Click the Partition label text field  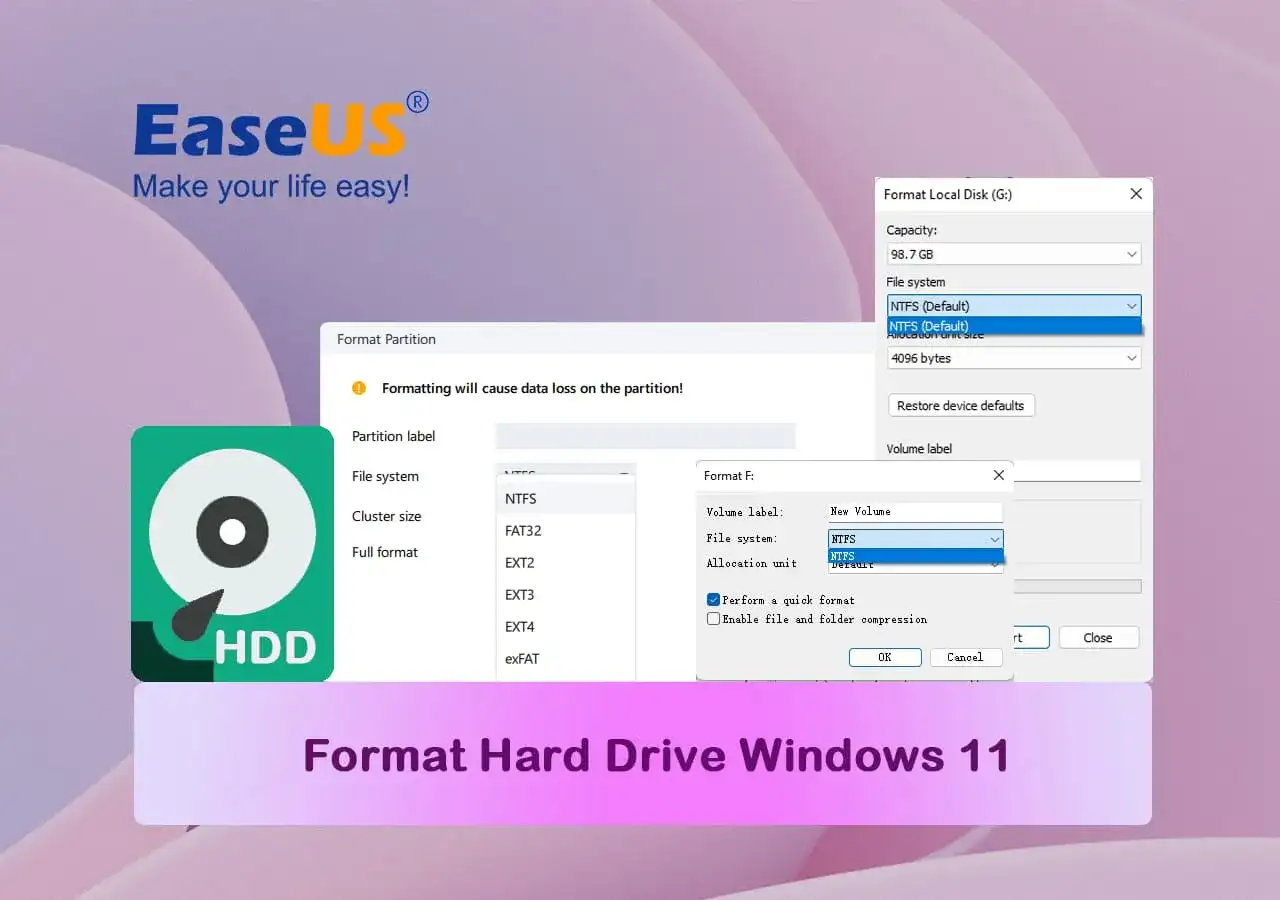click(645, 436)
